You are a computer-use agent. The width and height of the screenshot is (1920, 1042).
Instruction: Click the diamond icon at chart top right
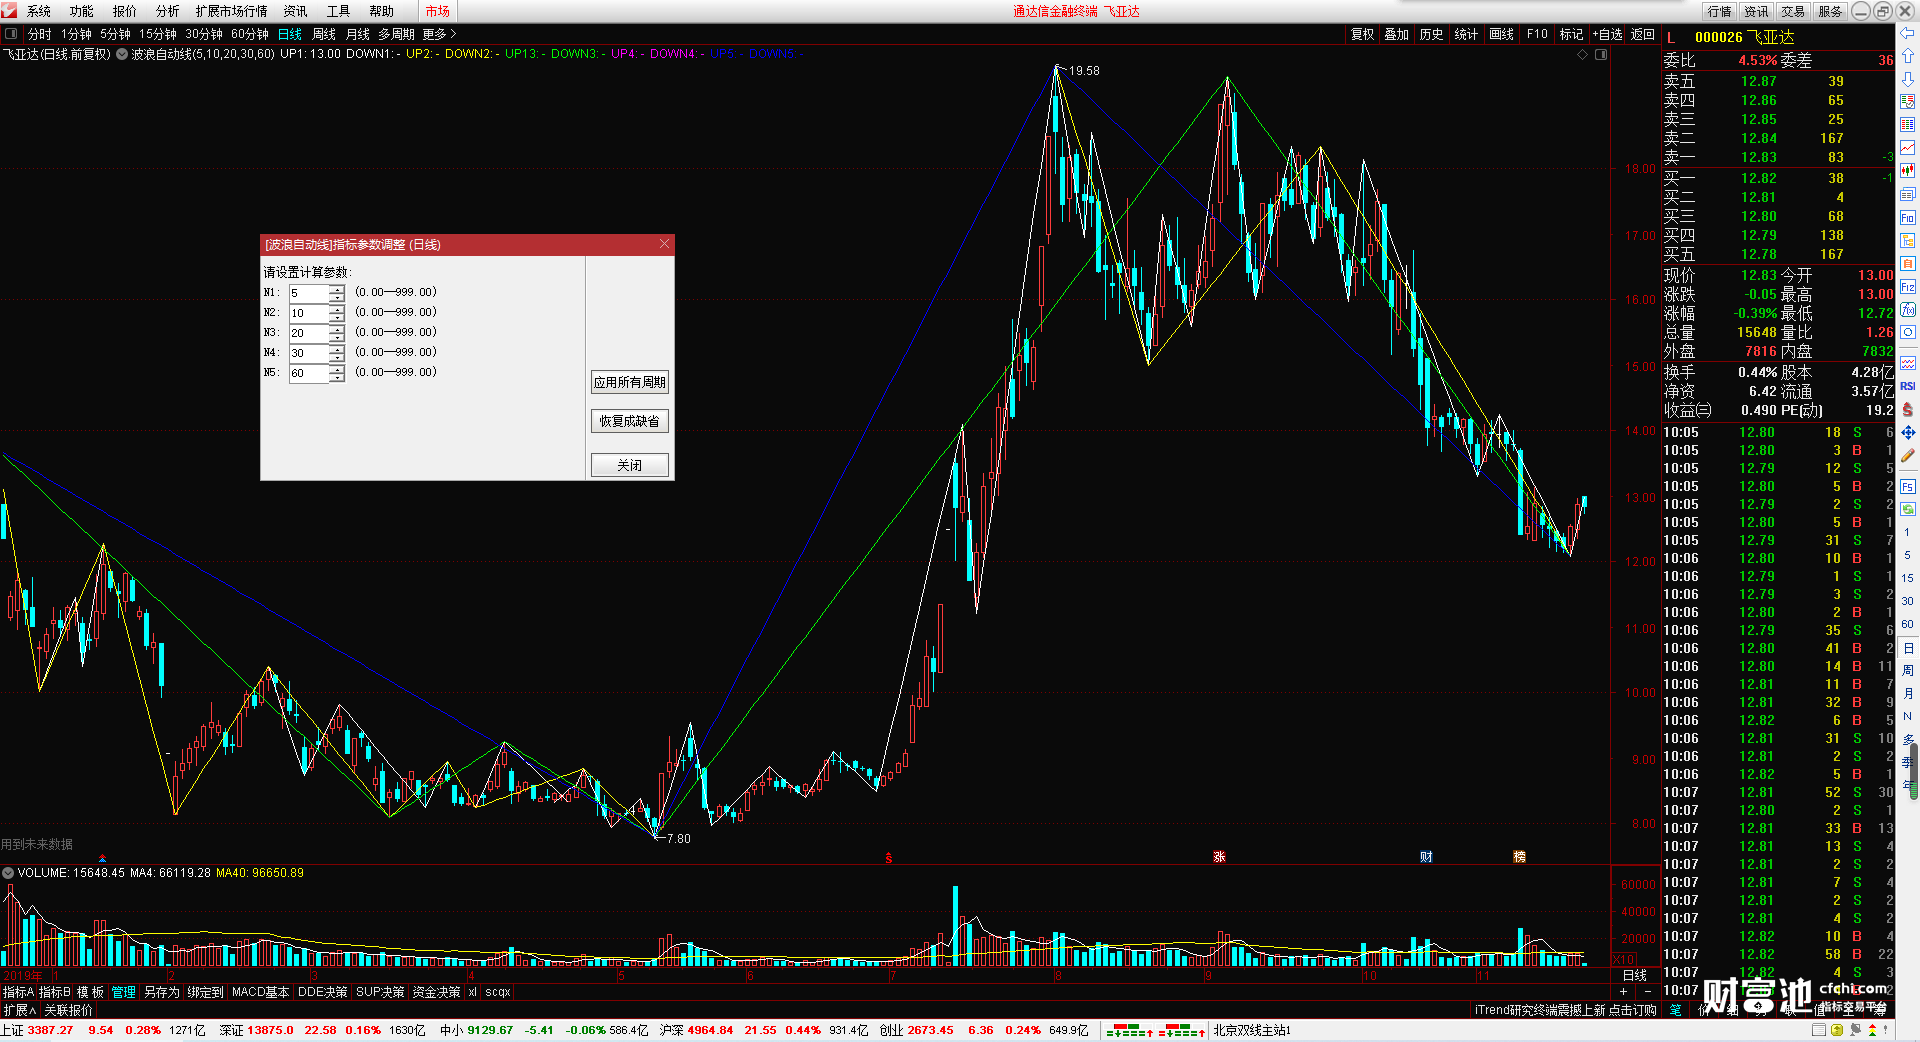1582,55
